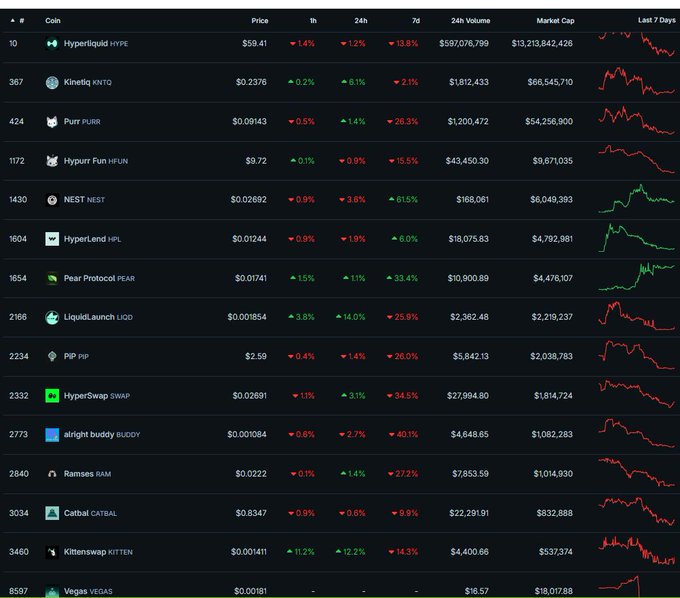This screenshot has width=680, height=598.
Task: Click NEST 7d change 61.5%
Action: (403, 200)
